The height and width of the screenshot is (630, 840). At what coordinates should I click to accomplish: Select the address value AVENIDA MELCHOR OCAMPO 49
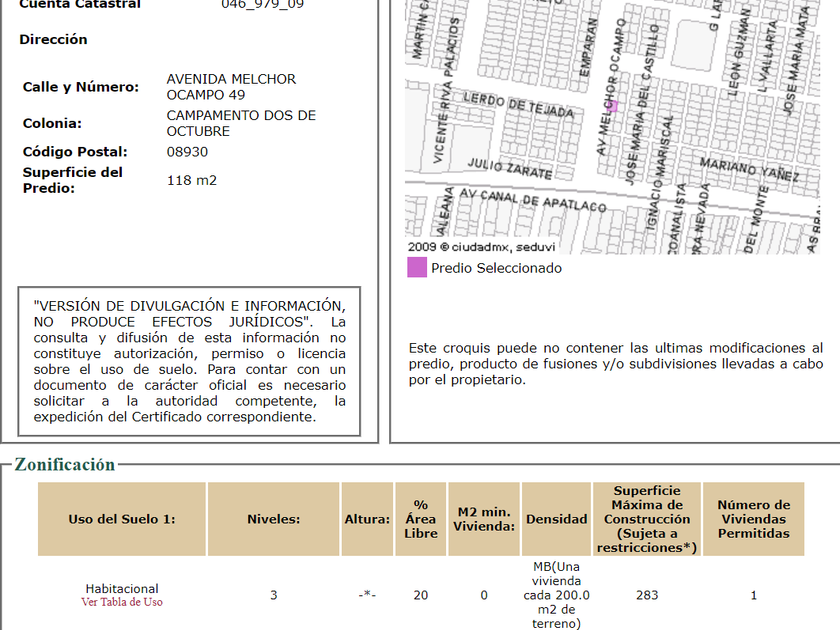(231, 87)
